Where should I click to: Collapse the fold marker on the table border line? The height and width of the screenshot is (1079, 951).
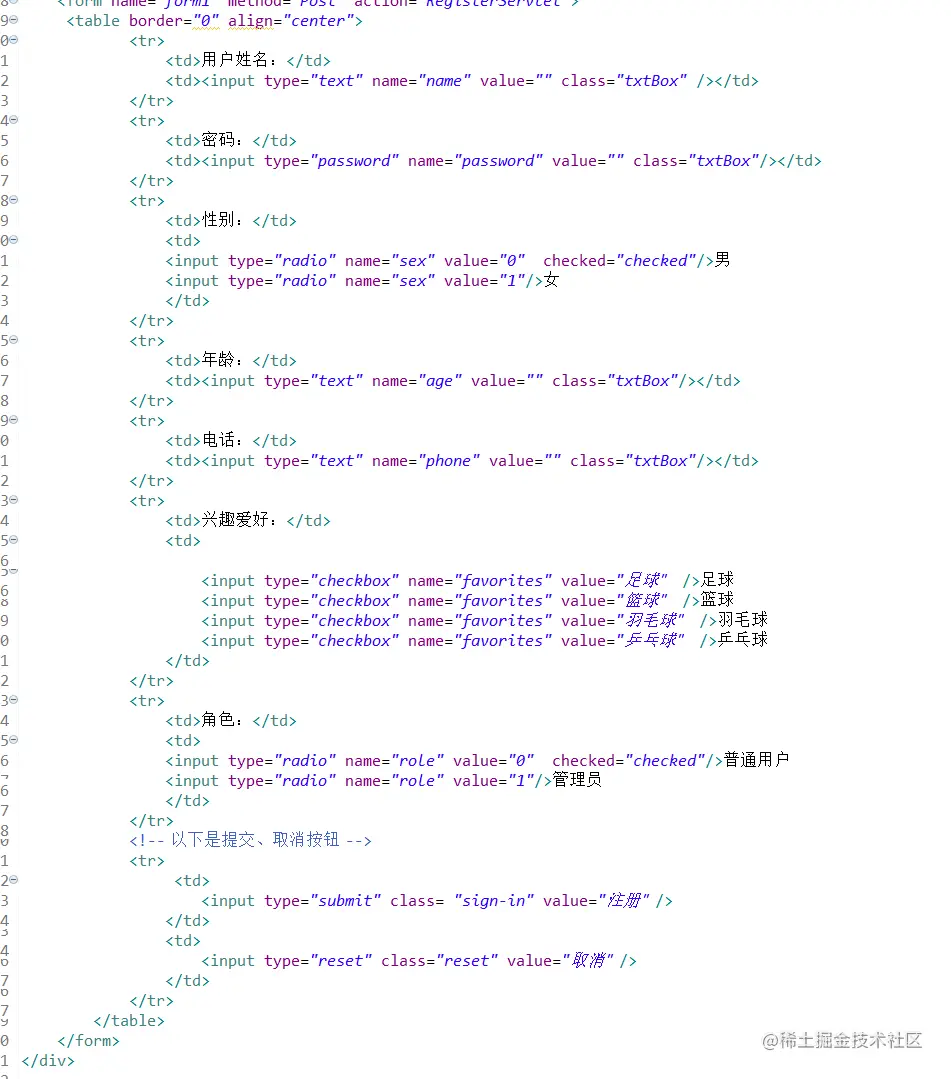coord(14,20)
